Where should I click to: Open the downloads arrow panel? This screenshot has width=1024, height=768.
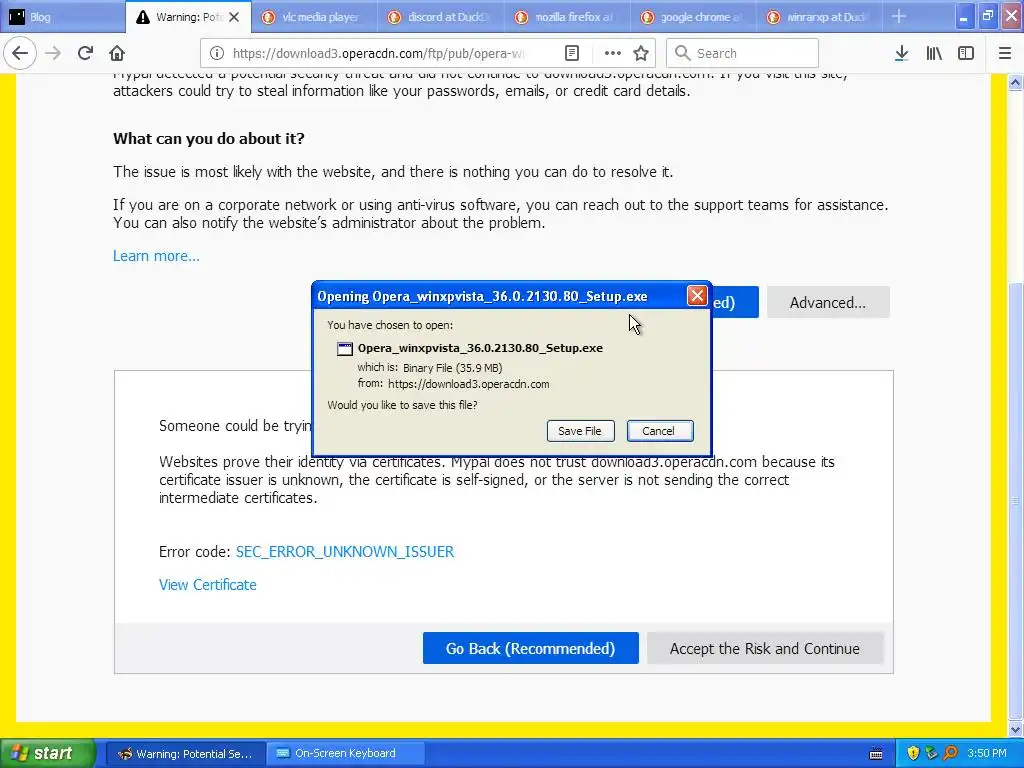tap(901, 53)
